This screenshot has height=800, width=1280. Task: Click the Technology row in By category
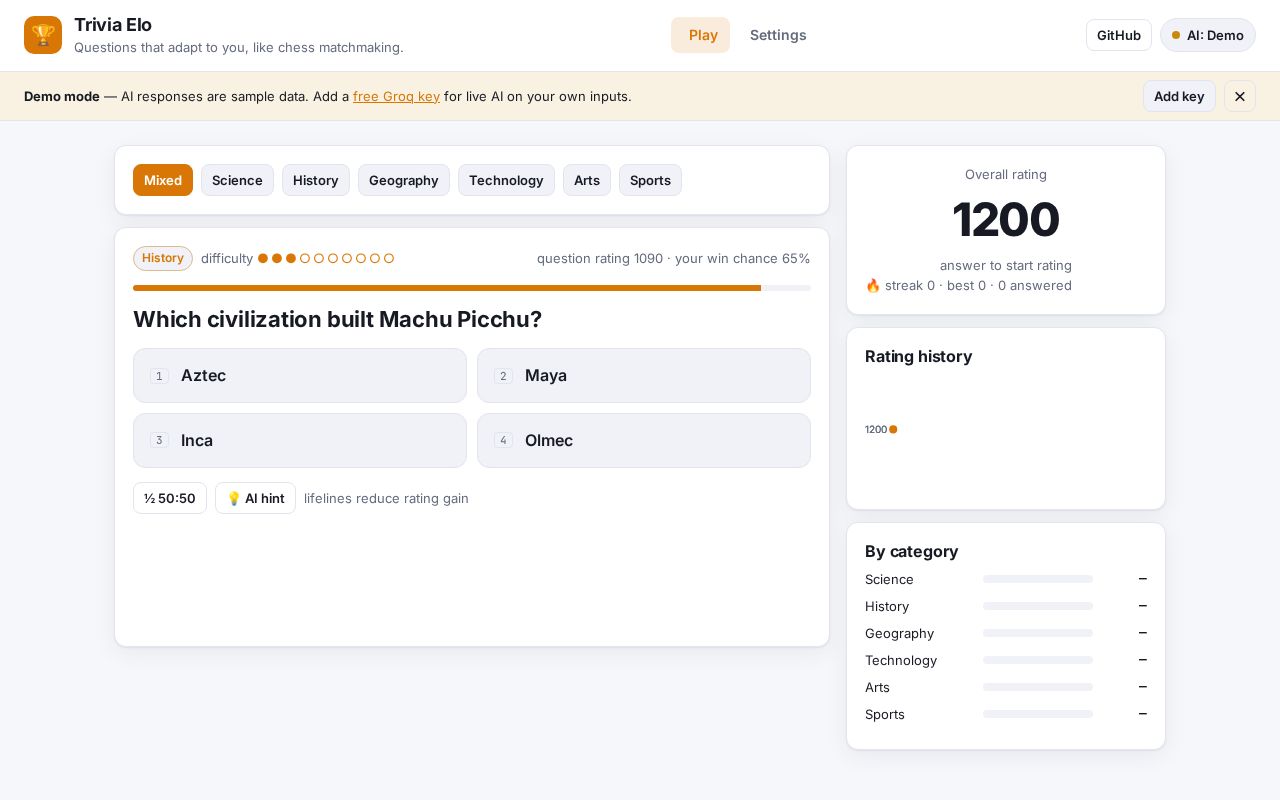click(x=1006, y=660)
